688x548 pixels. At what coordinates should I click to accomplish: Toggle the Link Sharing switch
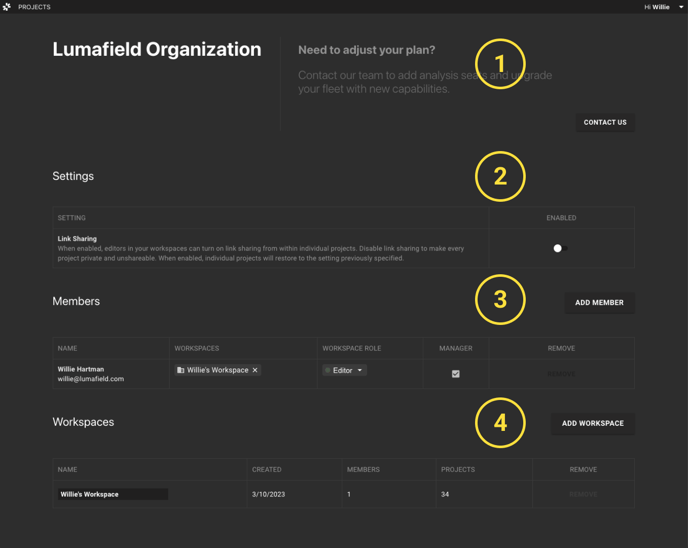pos(560,248)
